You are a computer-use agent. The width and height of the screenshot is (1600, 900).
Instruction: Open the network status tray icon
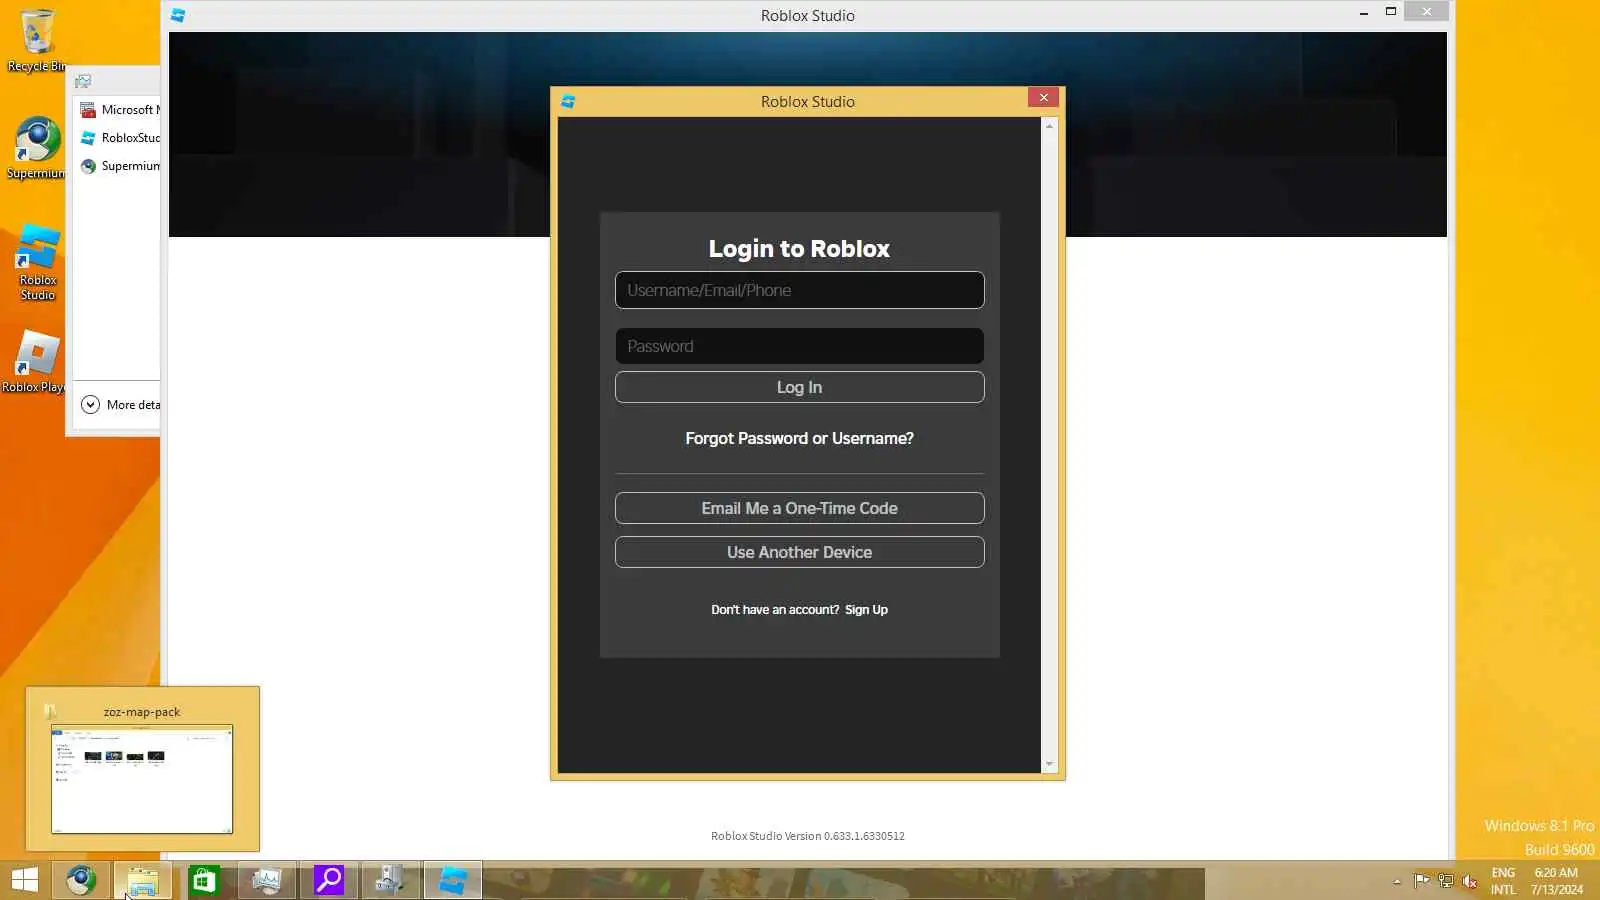point(1445,881)
